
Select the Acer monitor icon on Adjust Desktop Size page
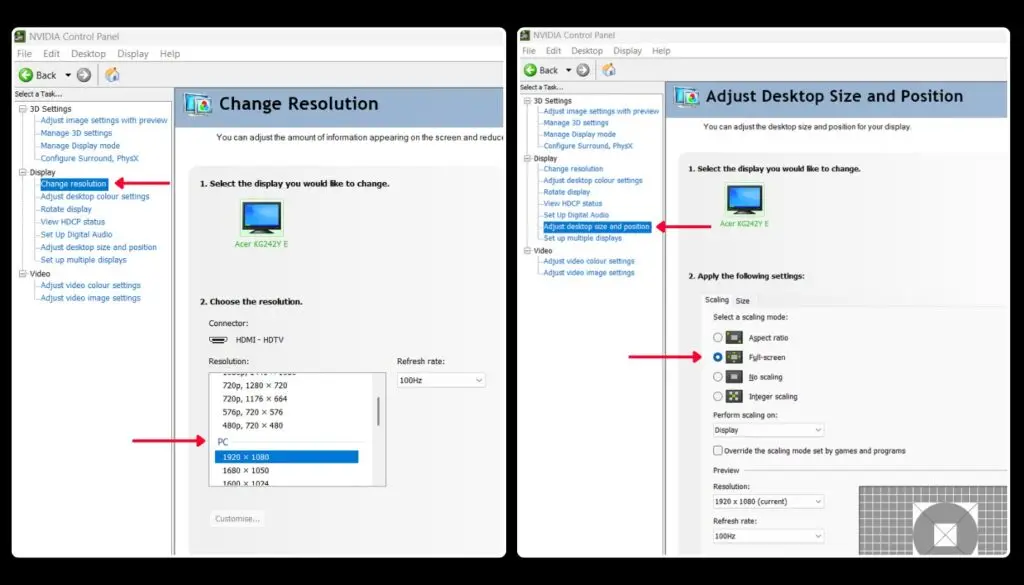point(744,199)
